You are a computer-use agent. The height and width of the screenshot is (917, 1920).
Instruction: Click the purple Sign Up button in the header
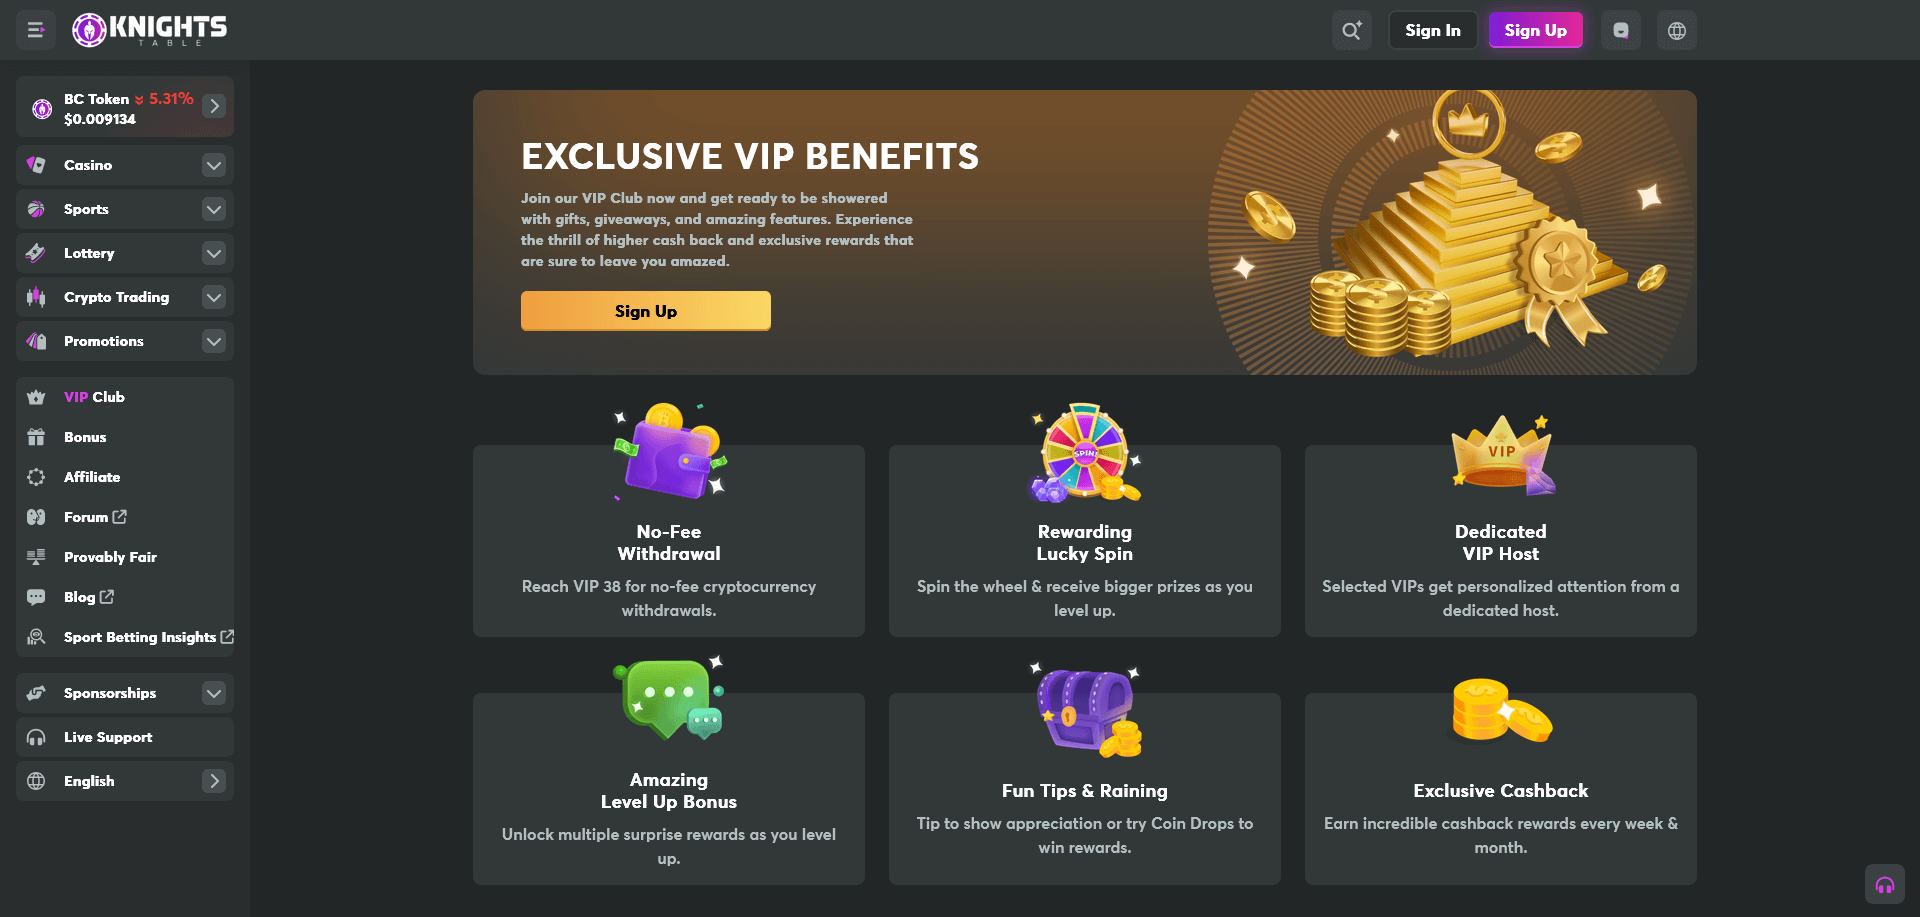(1535, 30)
